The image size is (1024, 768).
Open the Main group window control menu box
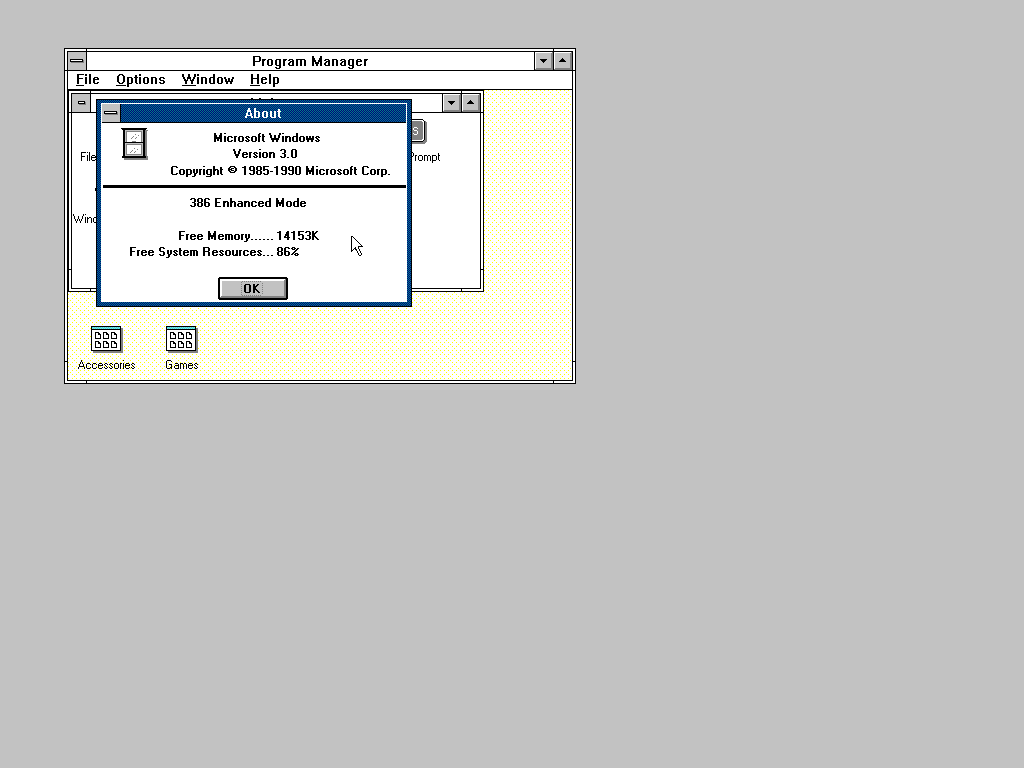(x=81, y=103)
